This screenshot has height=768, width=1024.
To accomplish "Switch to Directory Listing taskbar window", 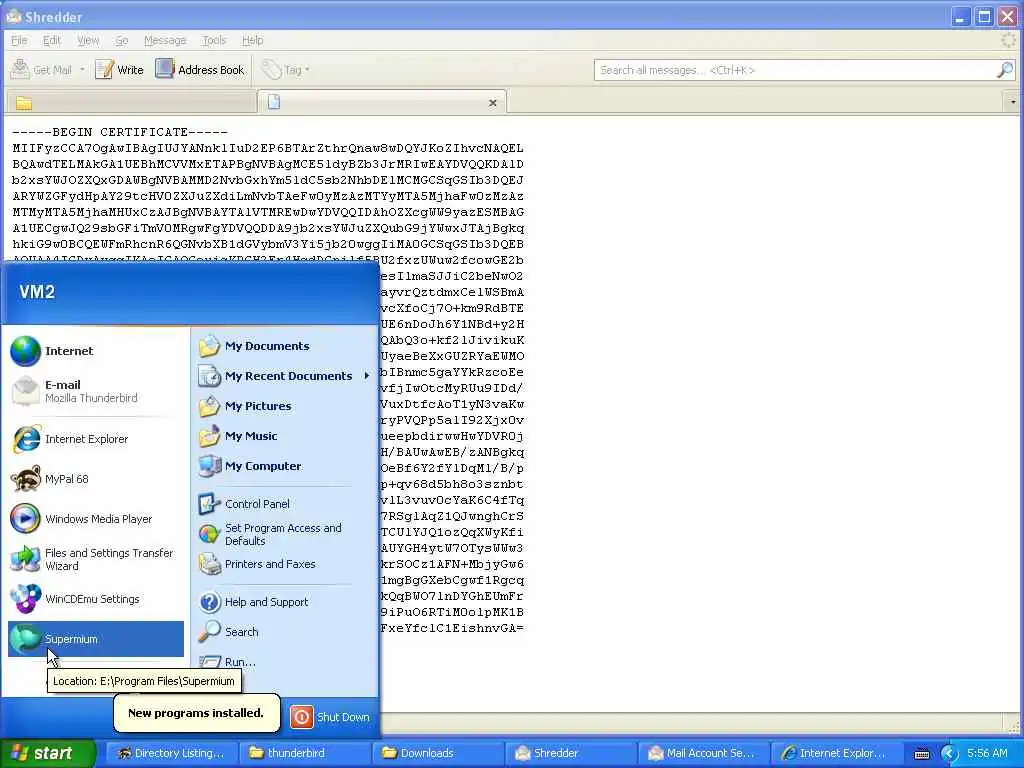I will (171, 753).
